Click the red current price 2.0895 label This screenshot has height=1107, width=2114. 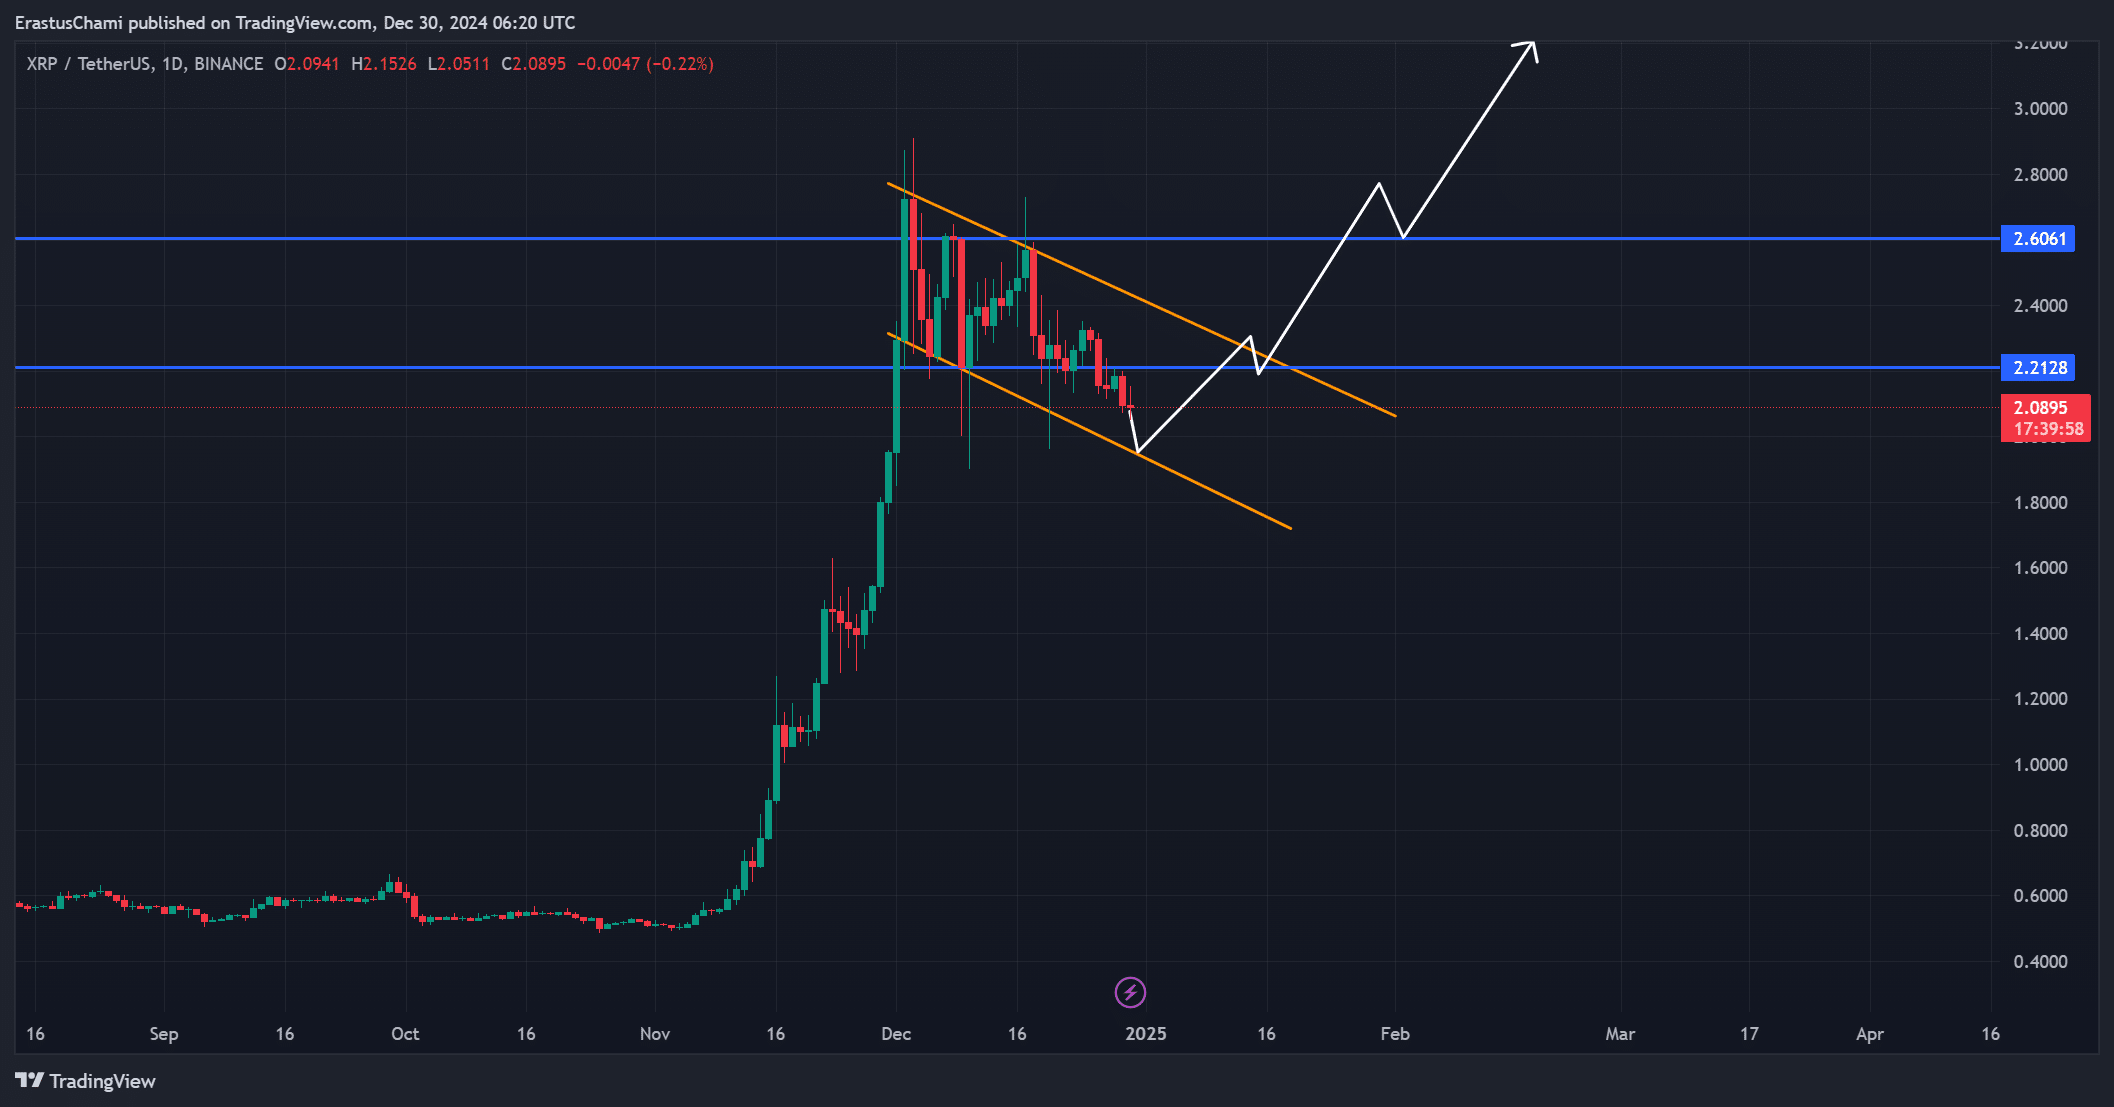click(2040, 407)
